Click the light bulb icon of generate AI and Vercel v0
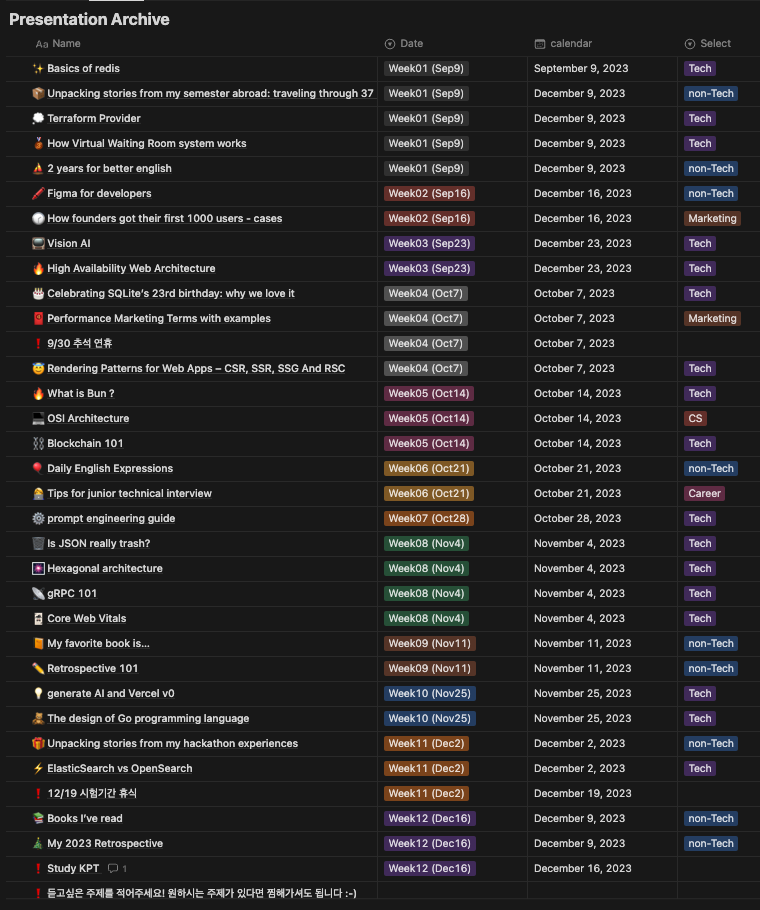Image resolution: width=760 pixels, height=910 pixels. click(x=38, y=693)
